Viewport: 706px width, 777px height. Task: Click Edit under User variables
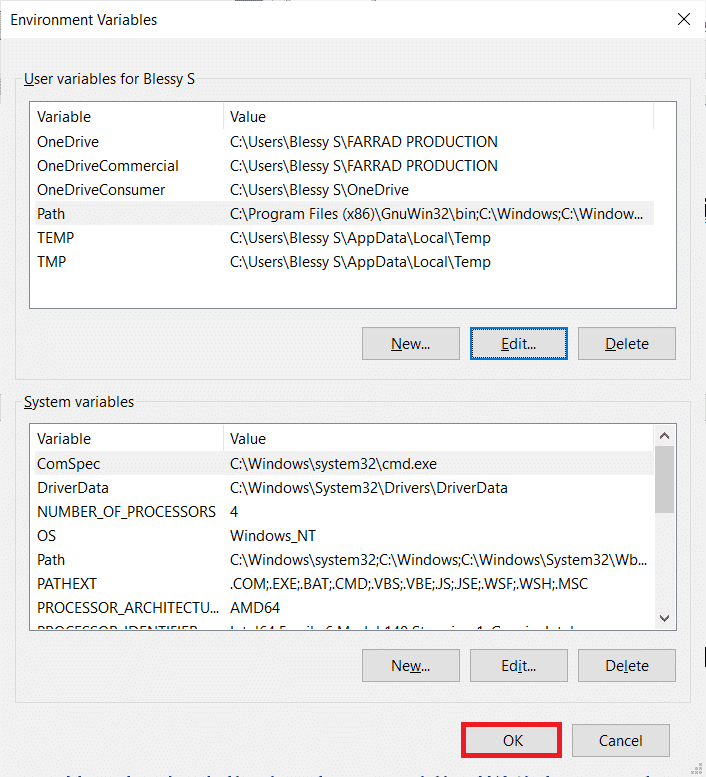(519, 343)
